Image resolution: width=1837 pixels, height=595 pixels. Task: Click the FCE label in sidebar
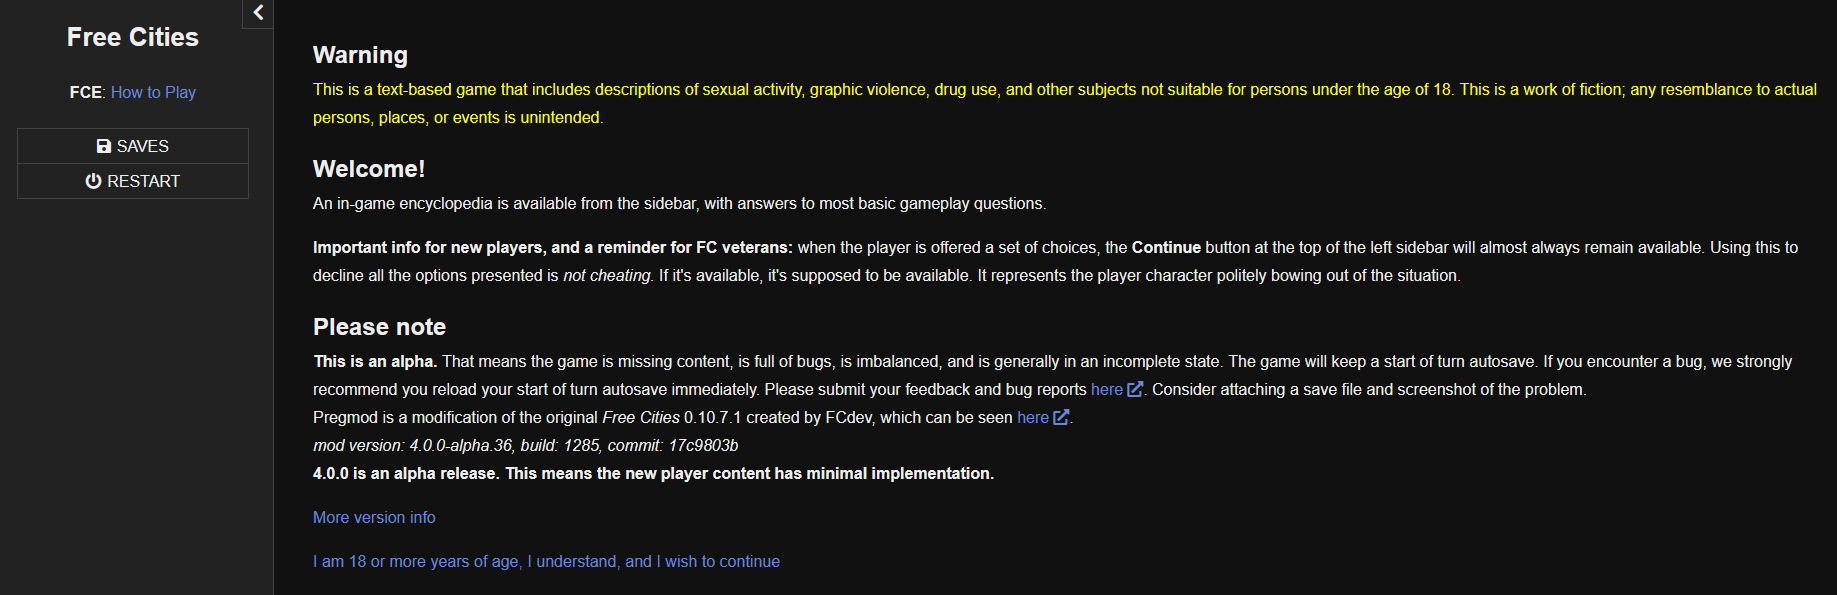coord(86,92)
